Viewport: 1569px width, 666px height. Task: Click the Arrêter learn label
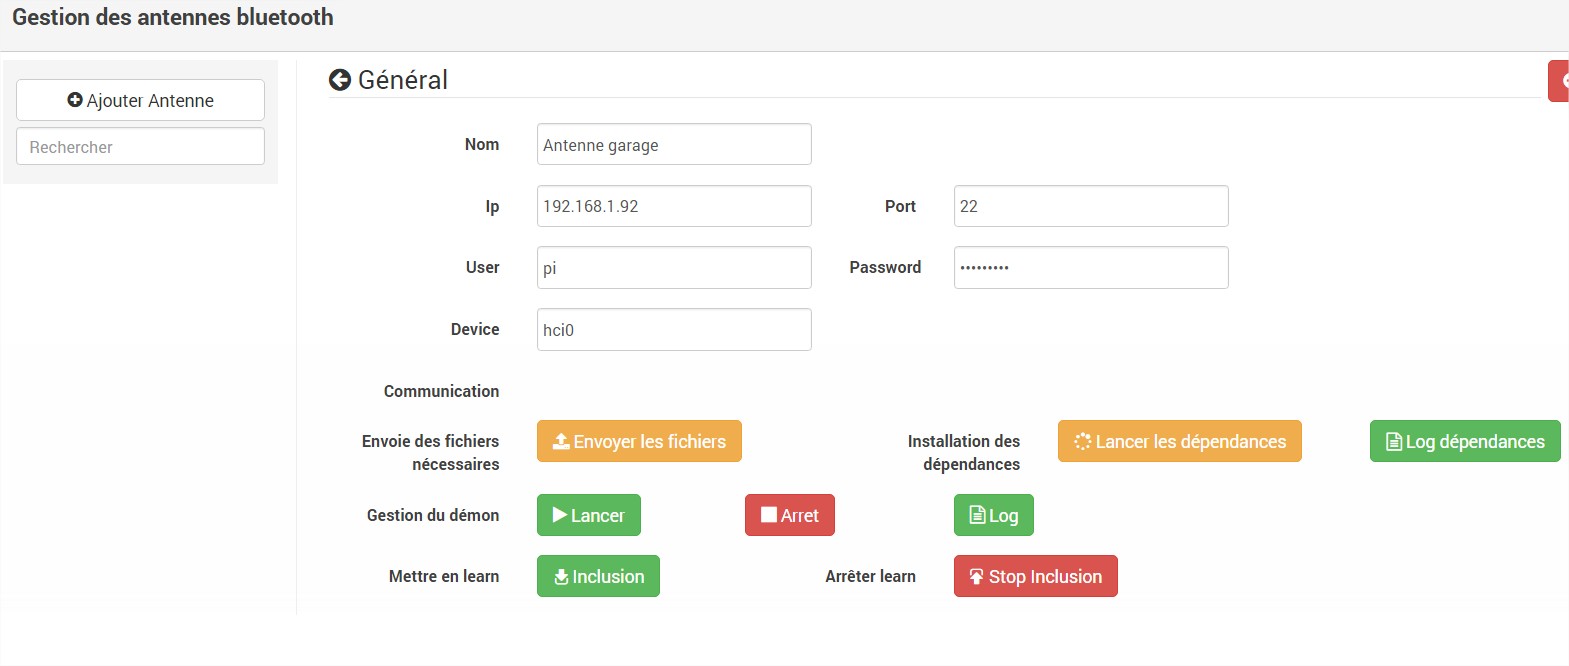point(870,576)
